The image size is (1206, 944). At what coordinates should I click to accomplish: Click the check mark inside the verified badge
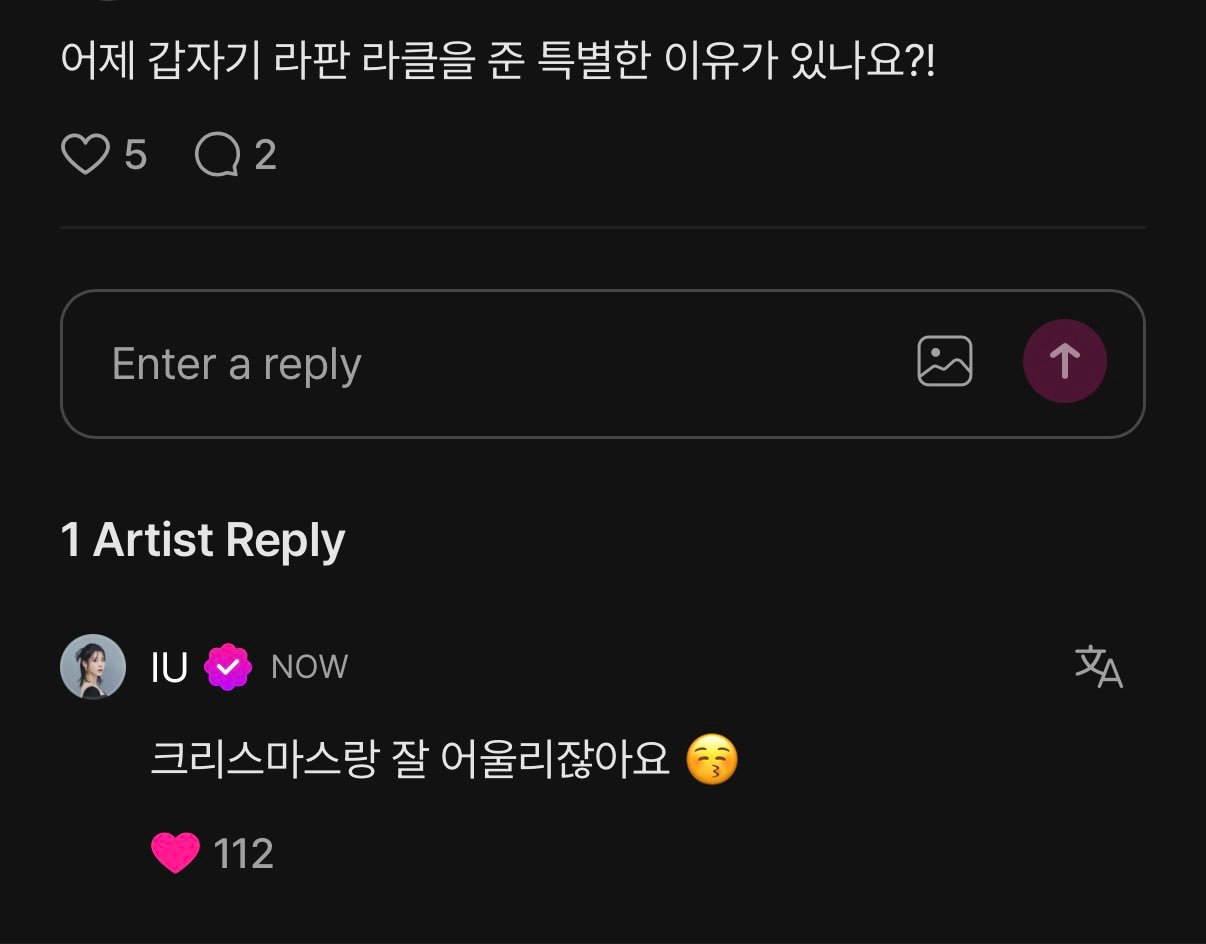228,668
